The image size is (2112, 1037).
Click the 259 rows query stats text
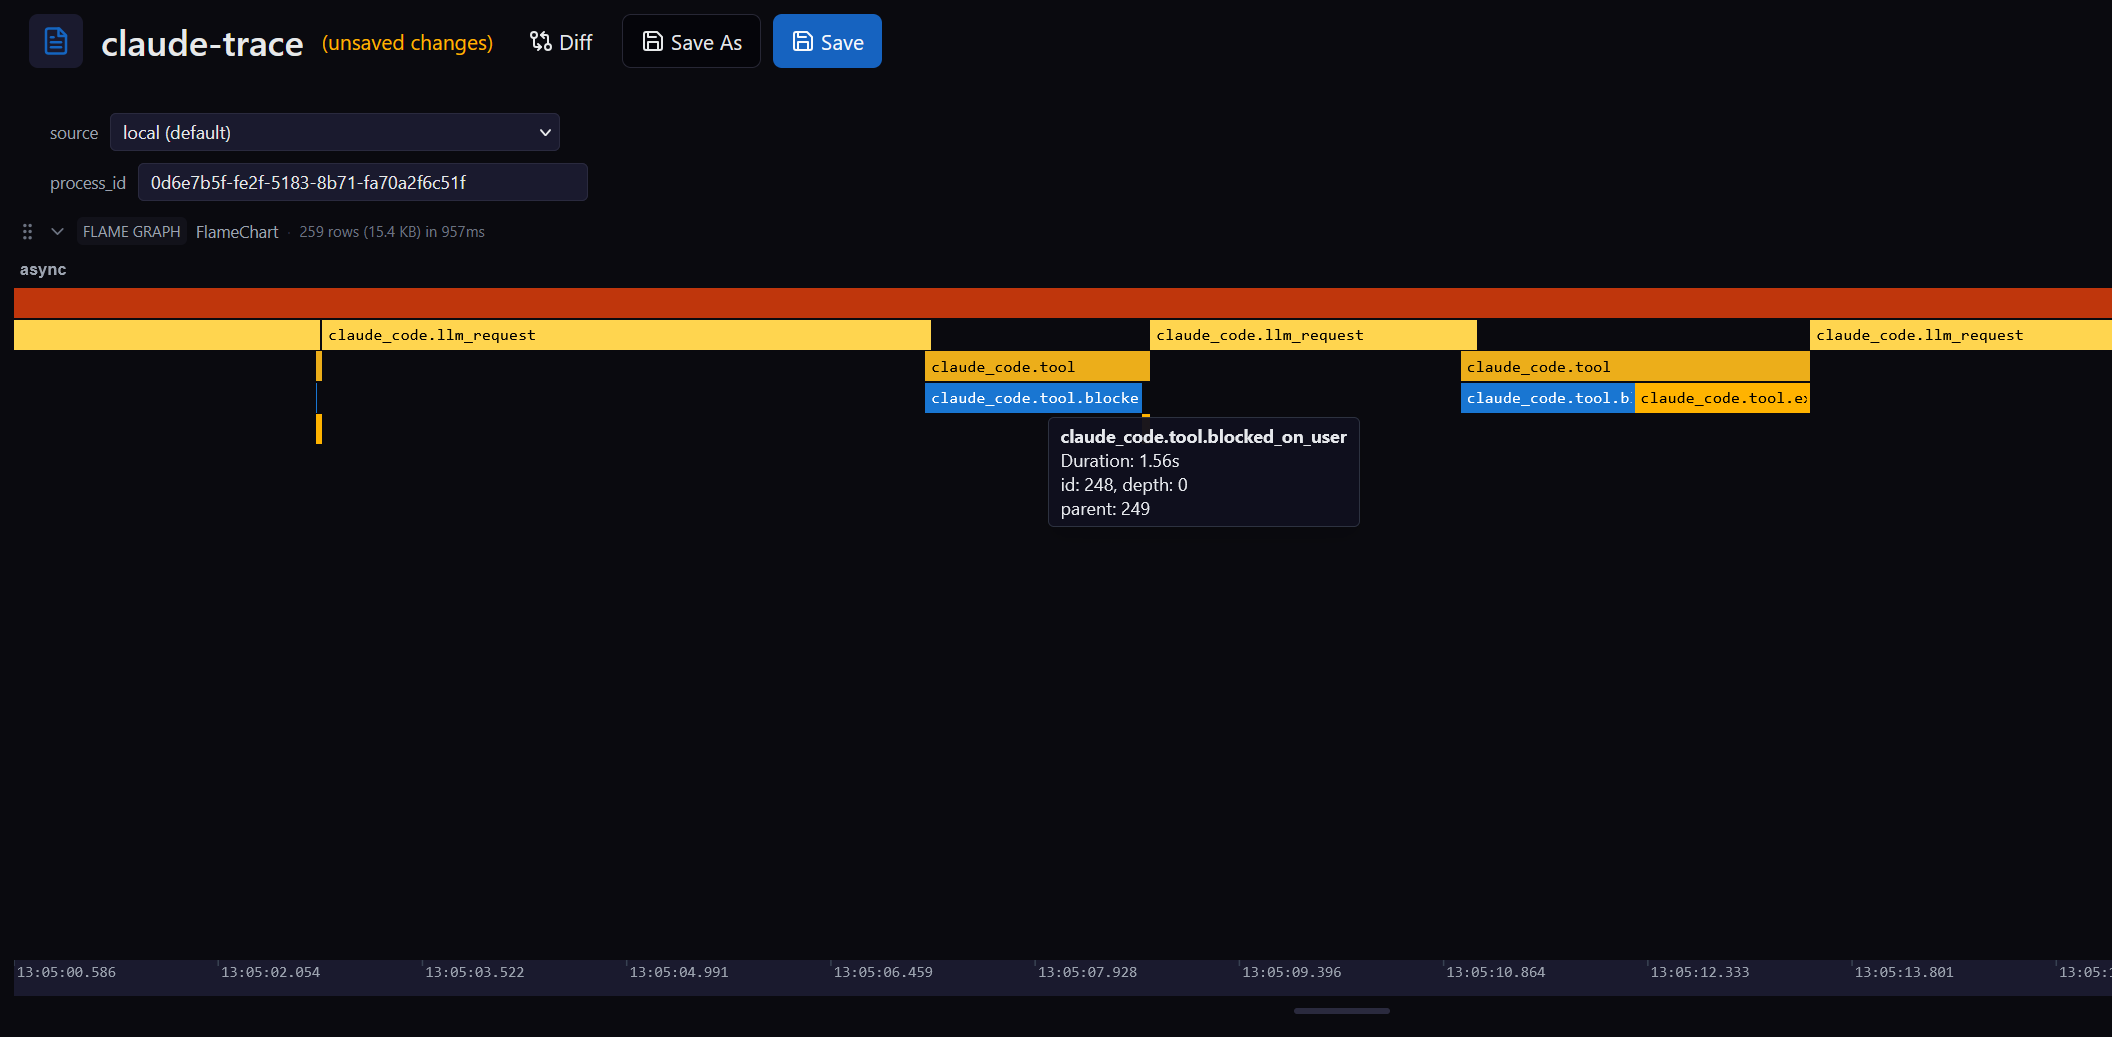[392, 231]
